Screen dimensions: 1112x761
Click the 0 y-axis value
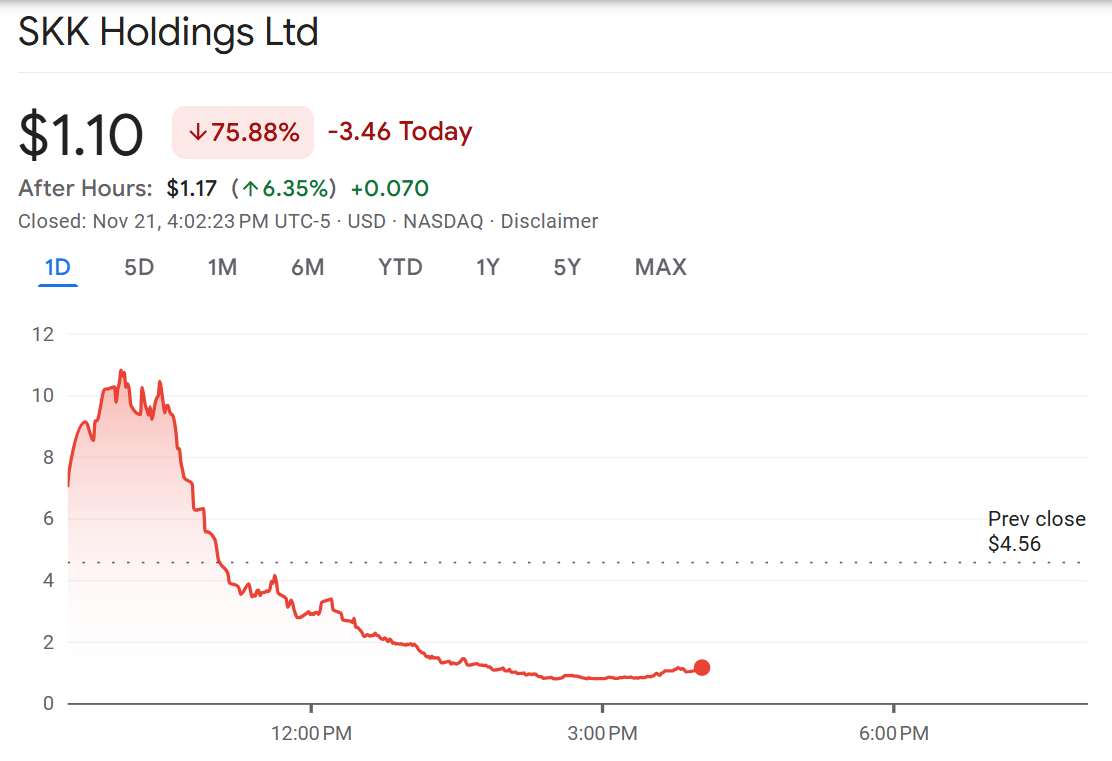coord(48,704)
